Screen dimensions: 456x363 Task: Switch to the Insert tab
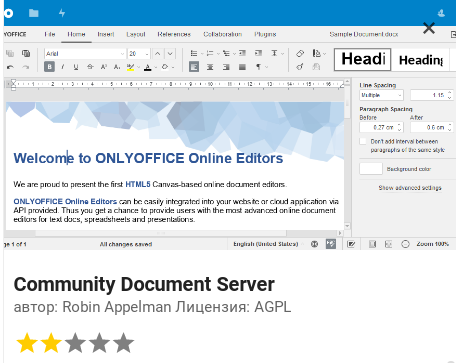(x=106, y=34)
